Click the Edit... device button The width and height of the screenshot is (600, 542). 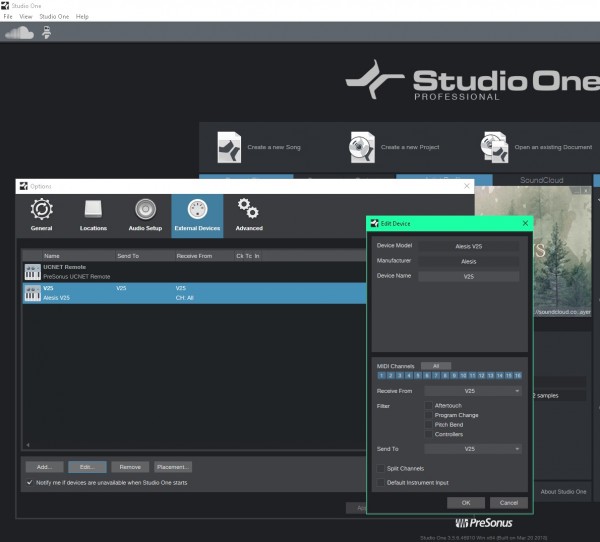(87, 467)
